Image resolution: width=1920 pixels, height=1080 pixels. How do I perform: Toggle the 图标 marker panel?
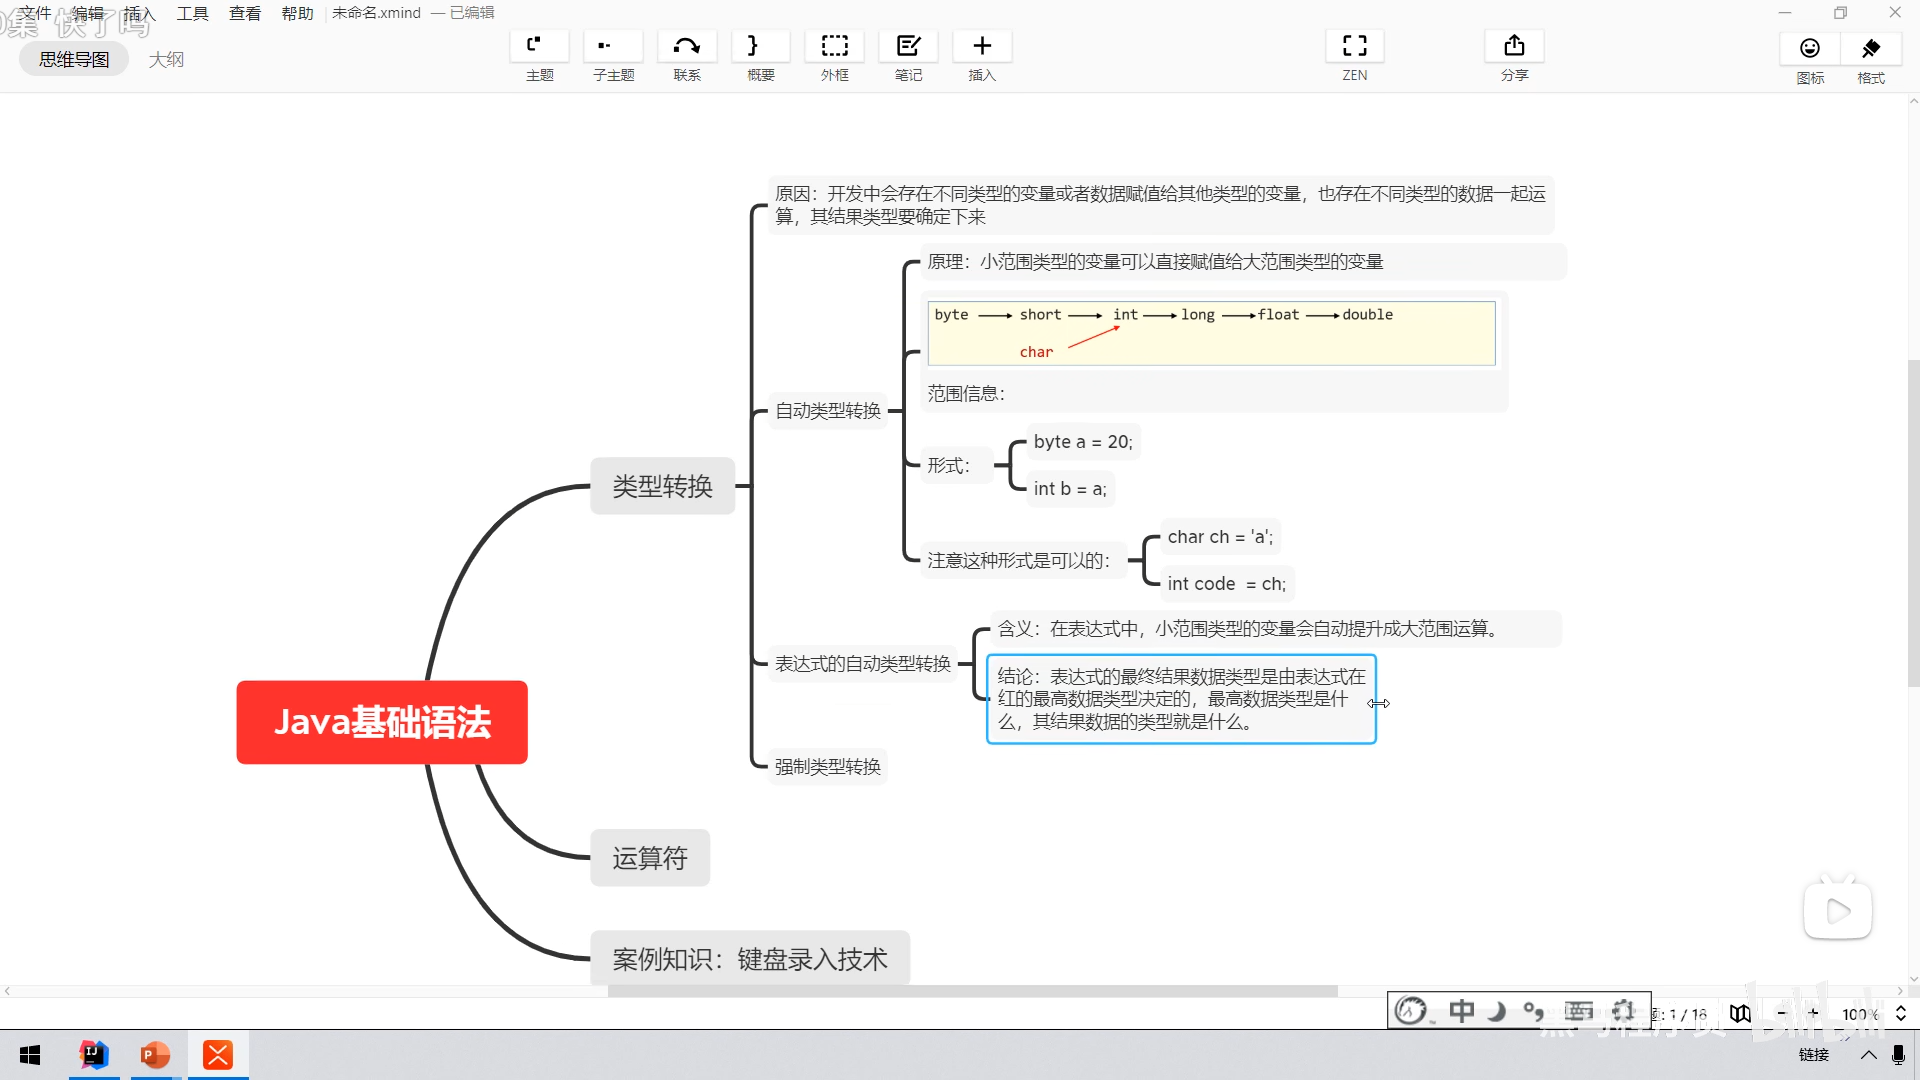(1810, 49)
